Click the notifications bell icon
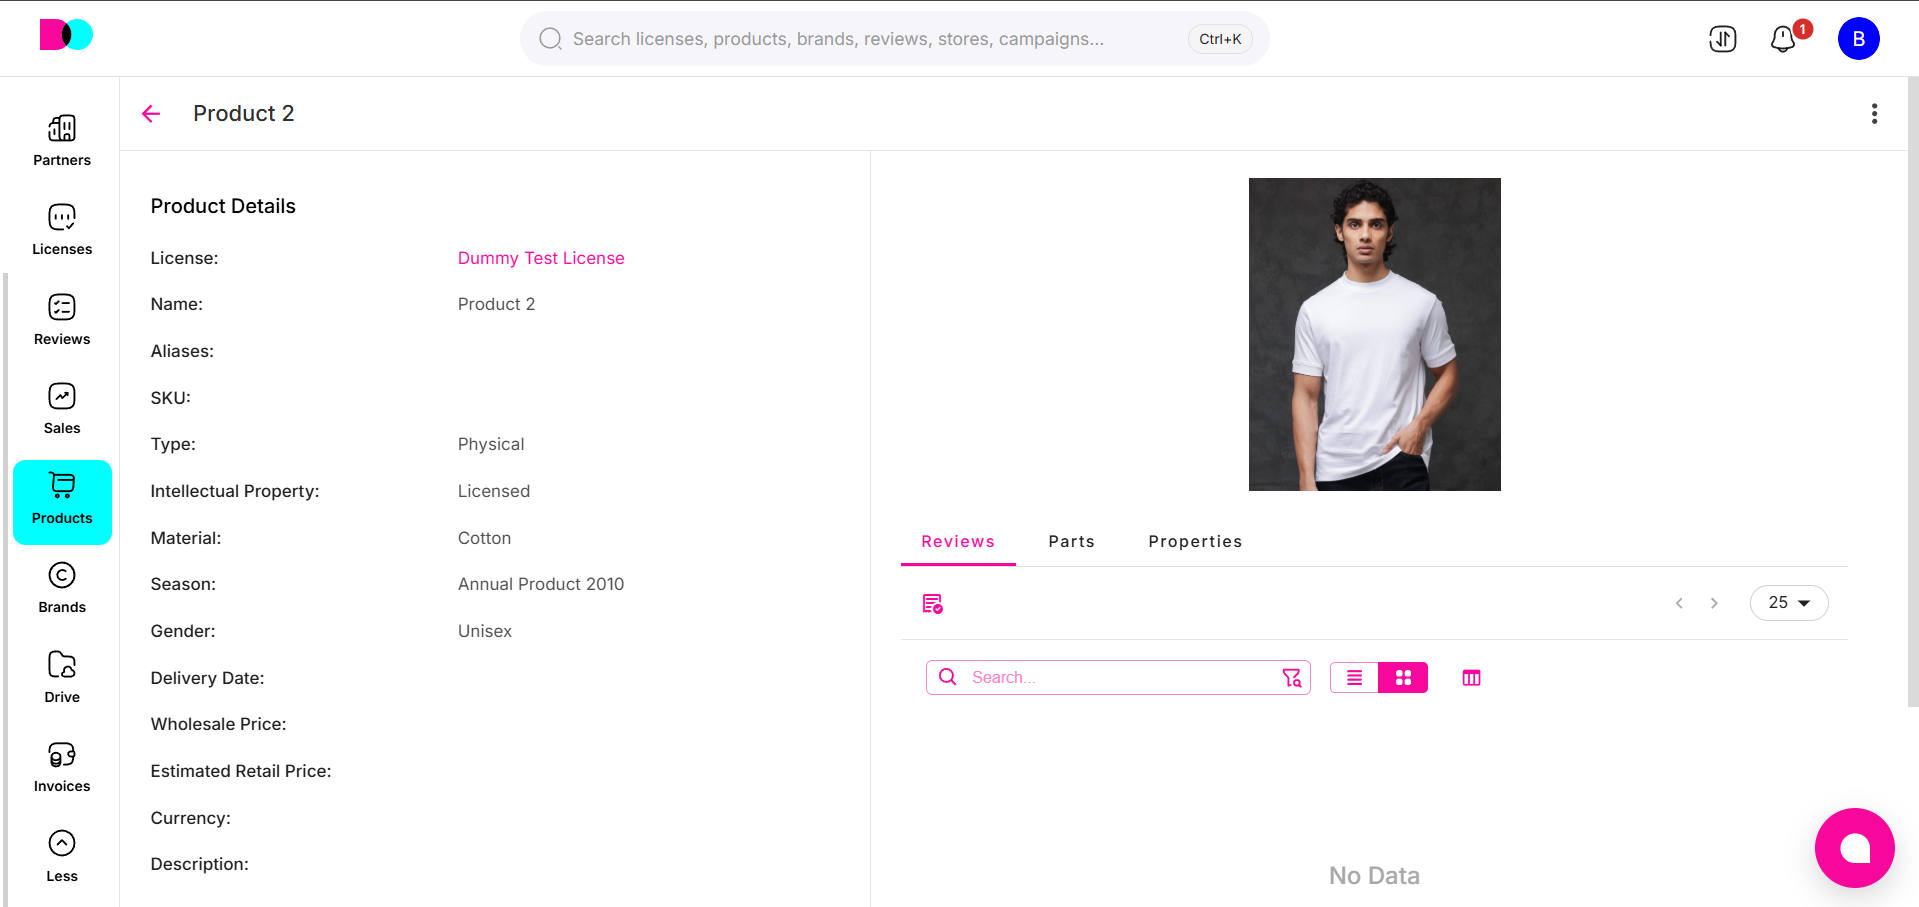1919x907 pixels. [1782, 39]
